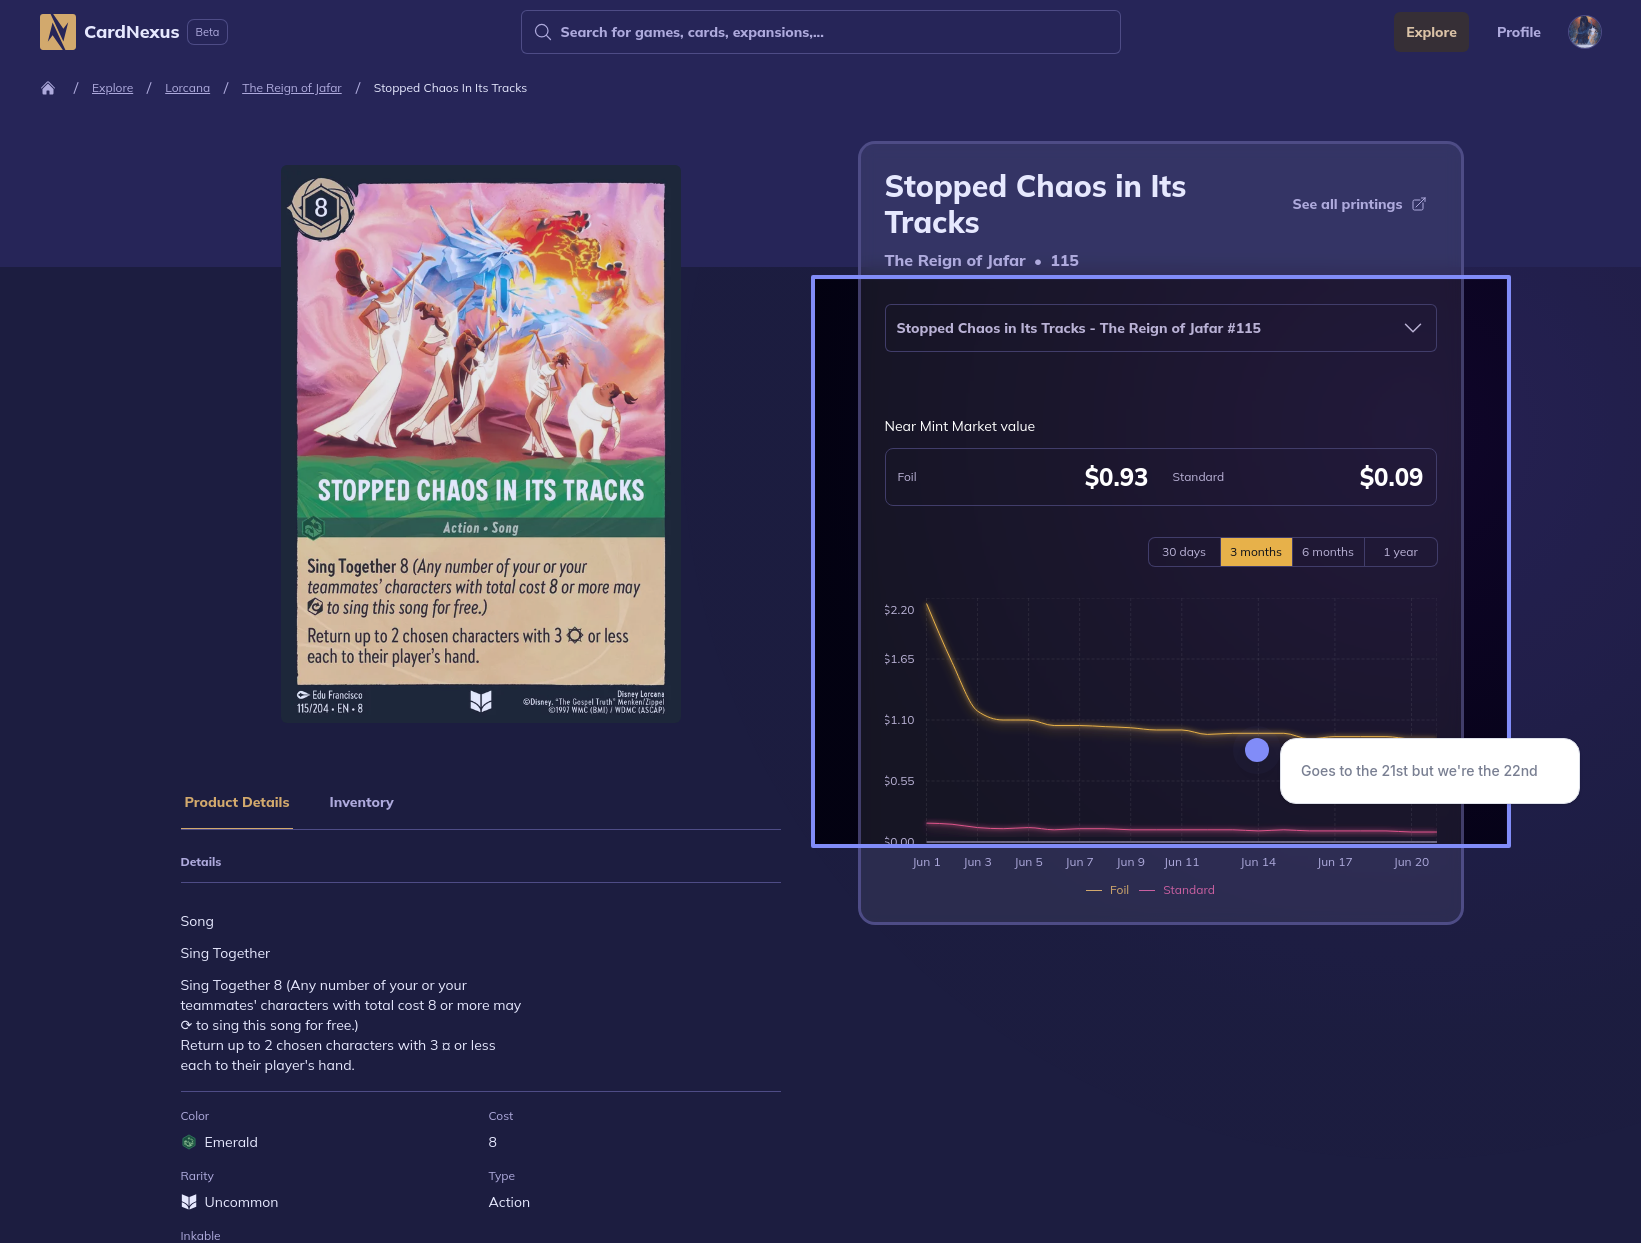The width and height of the screenshot is (1641, 1243).
Task: Click the search magnifier icon
Action: point(543,32)
